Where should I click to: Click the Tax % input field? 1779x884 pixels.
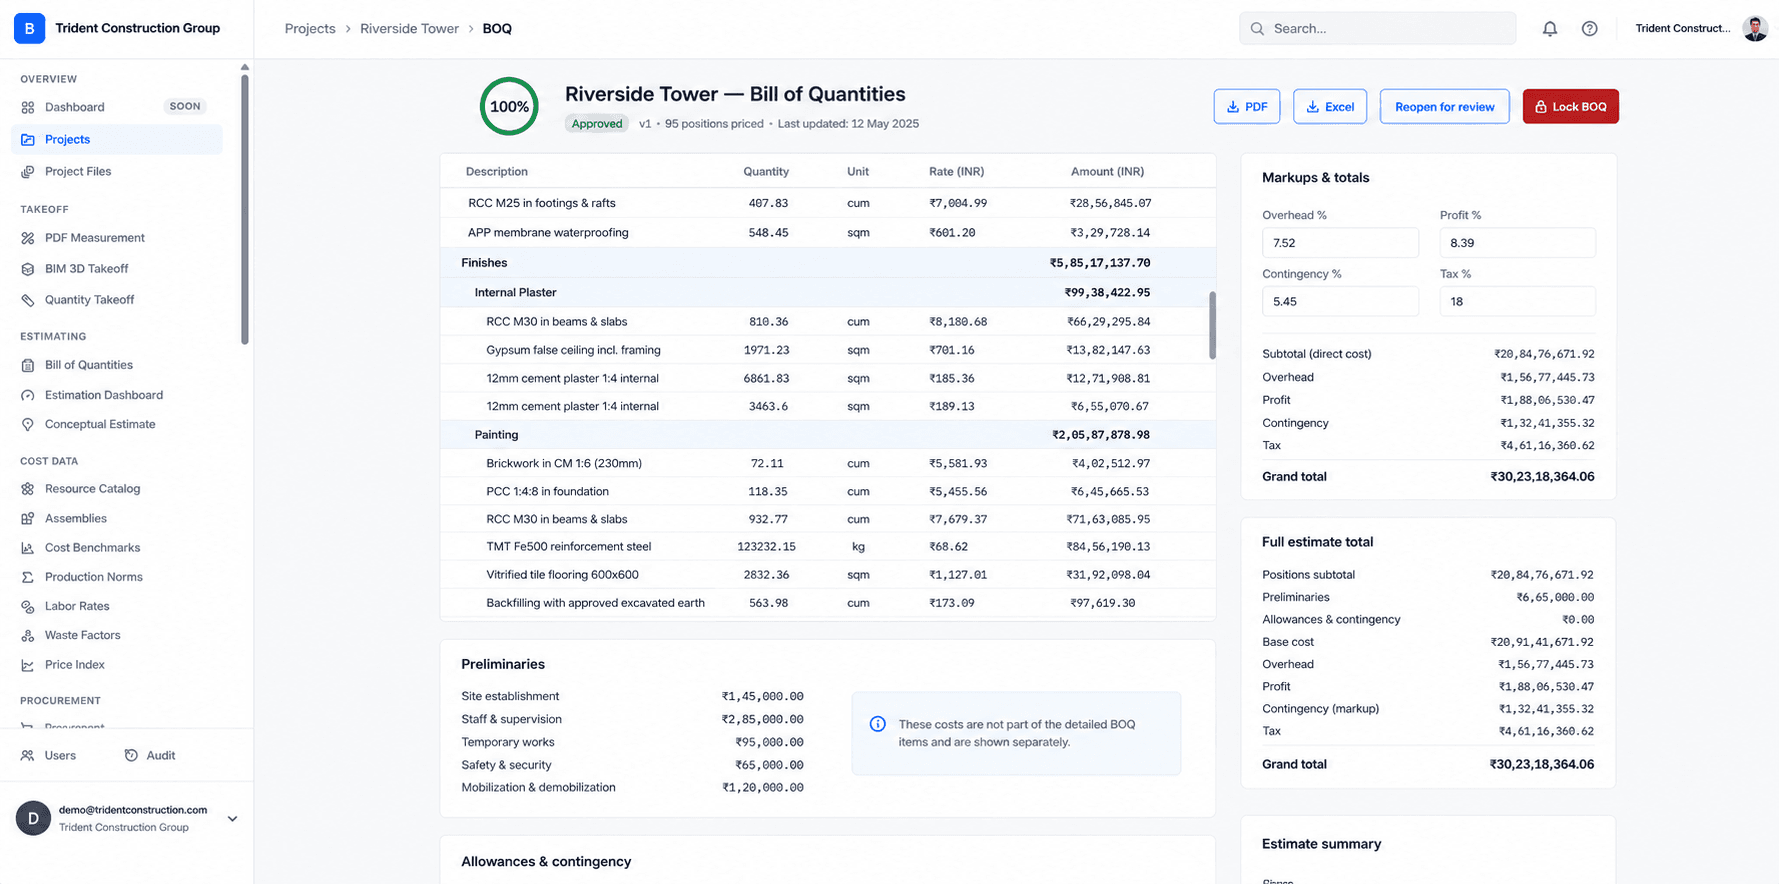pyautogui.click(x=1518, y=301)
